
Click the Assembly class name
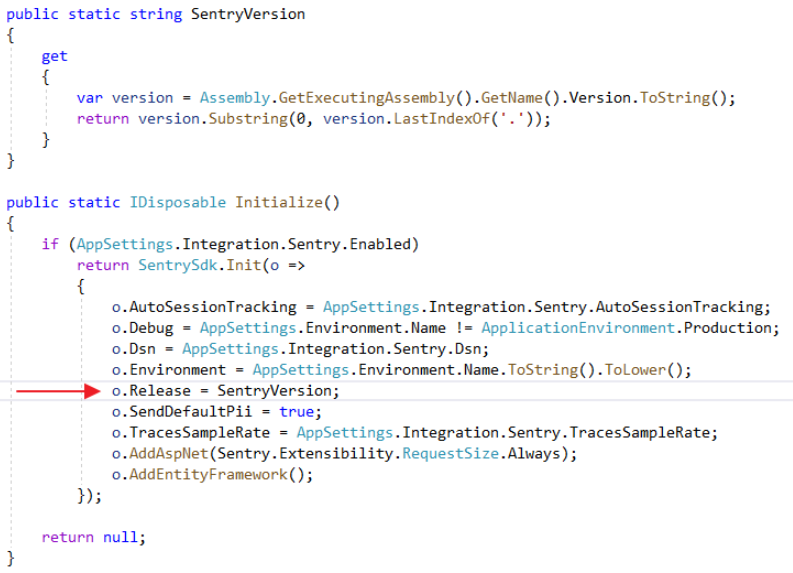(235, 98)
